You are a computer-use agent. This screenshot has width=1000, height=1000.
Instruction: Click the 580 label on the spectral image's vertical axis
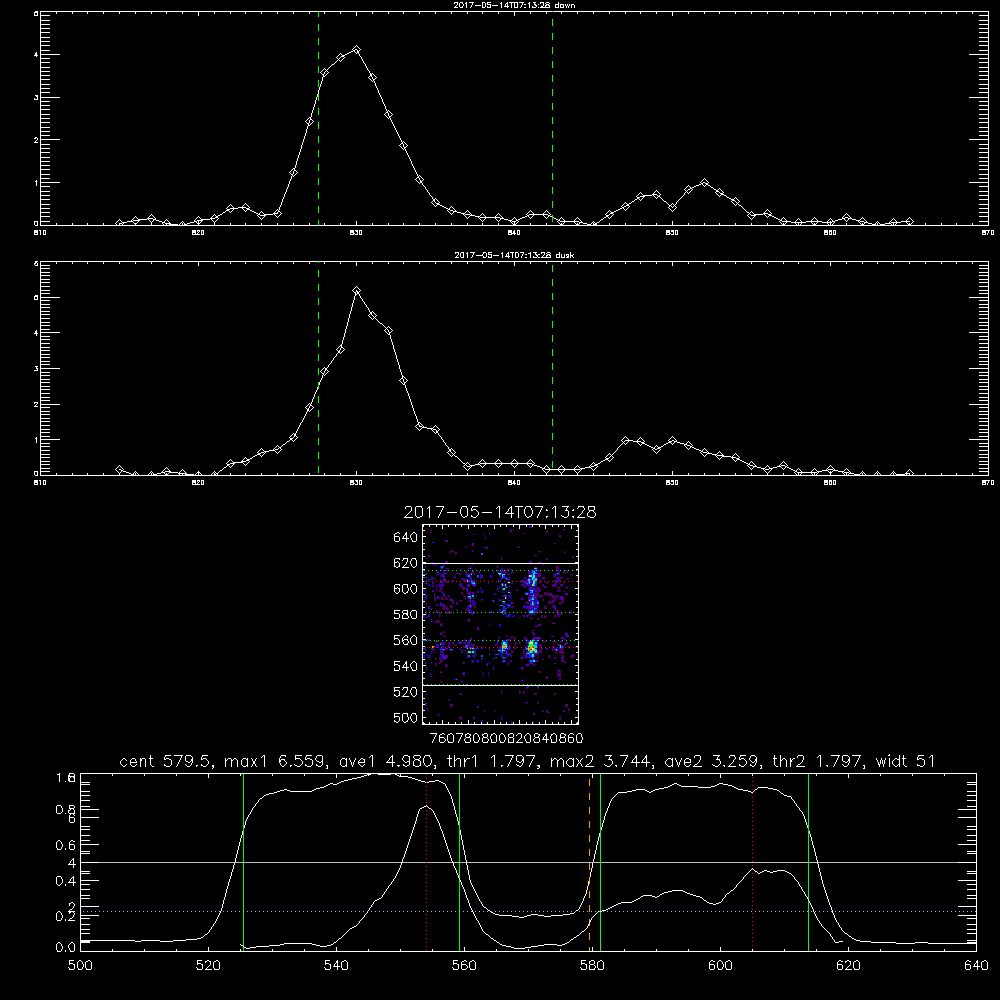coord(406,615)
